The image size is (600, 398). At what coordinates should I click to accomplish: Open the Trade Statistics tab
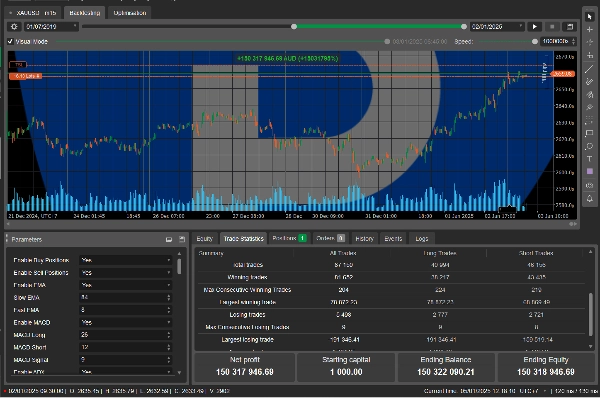tap(244, 239)
